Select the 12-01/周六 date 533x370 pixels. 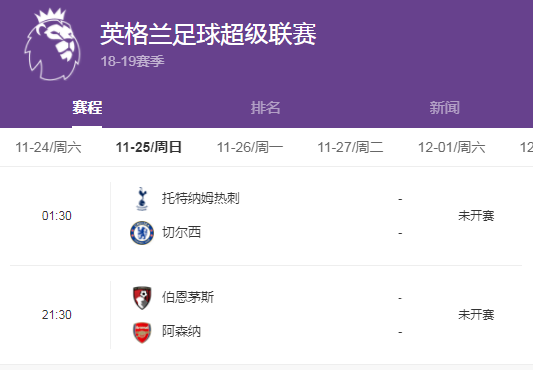[x=451, y=147]
